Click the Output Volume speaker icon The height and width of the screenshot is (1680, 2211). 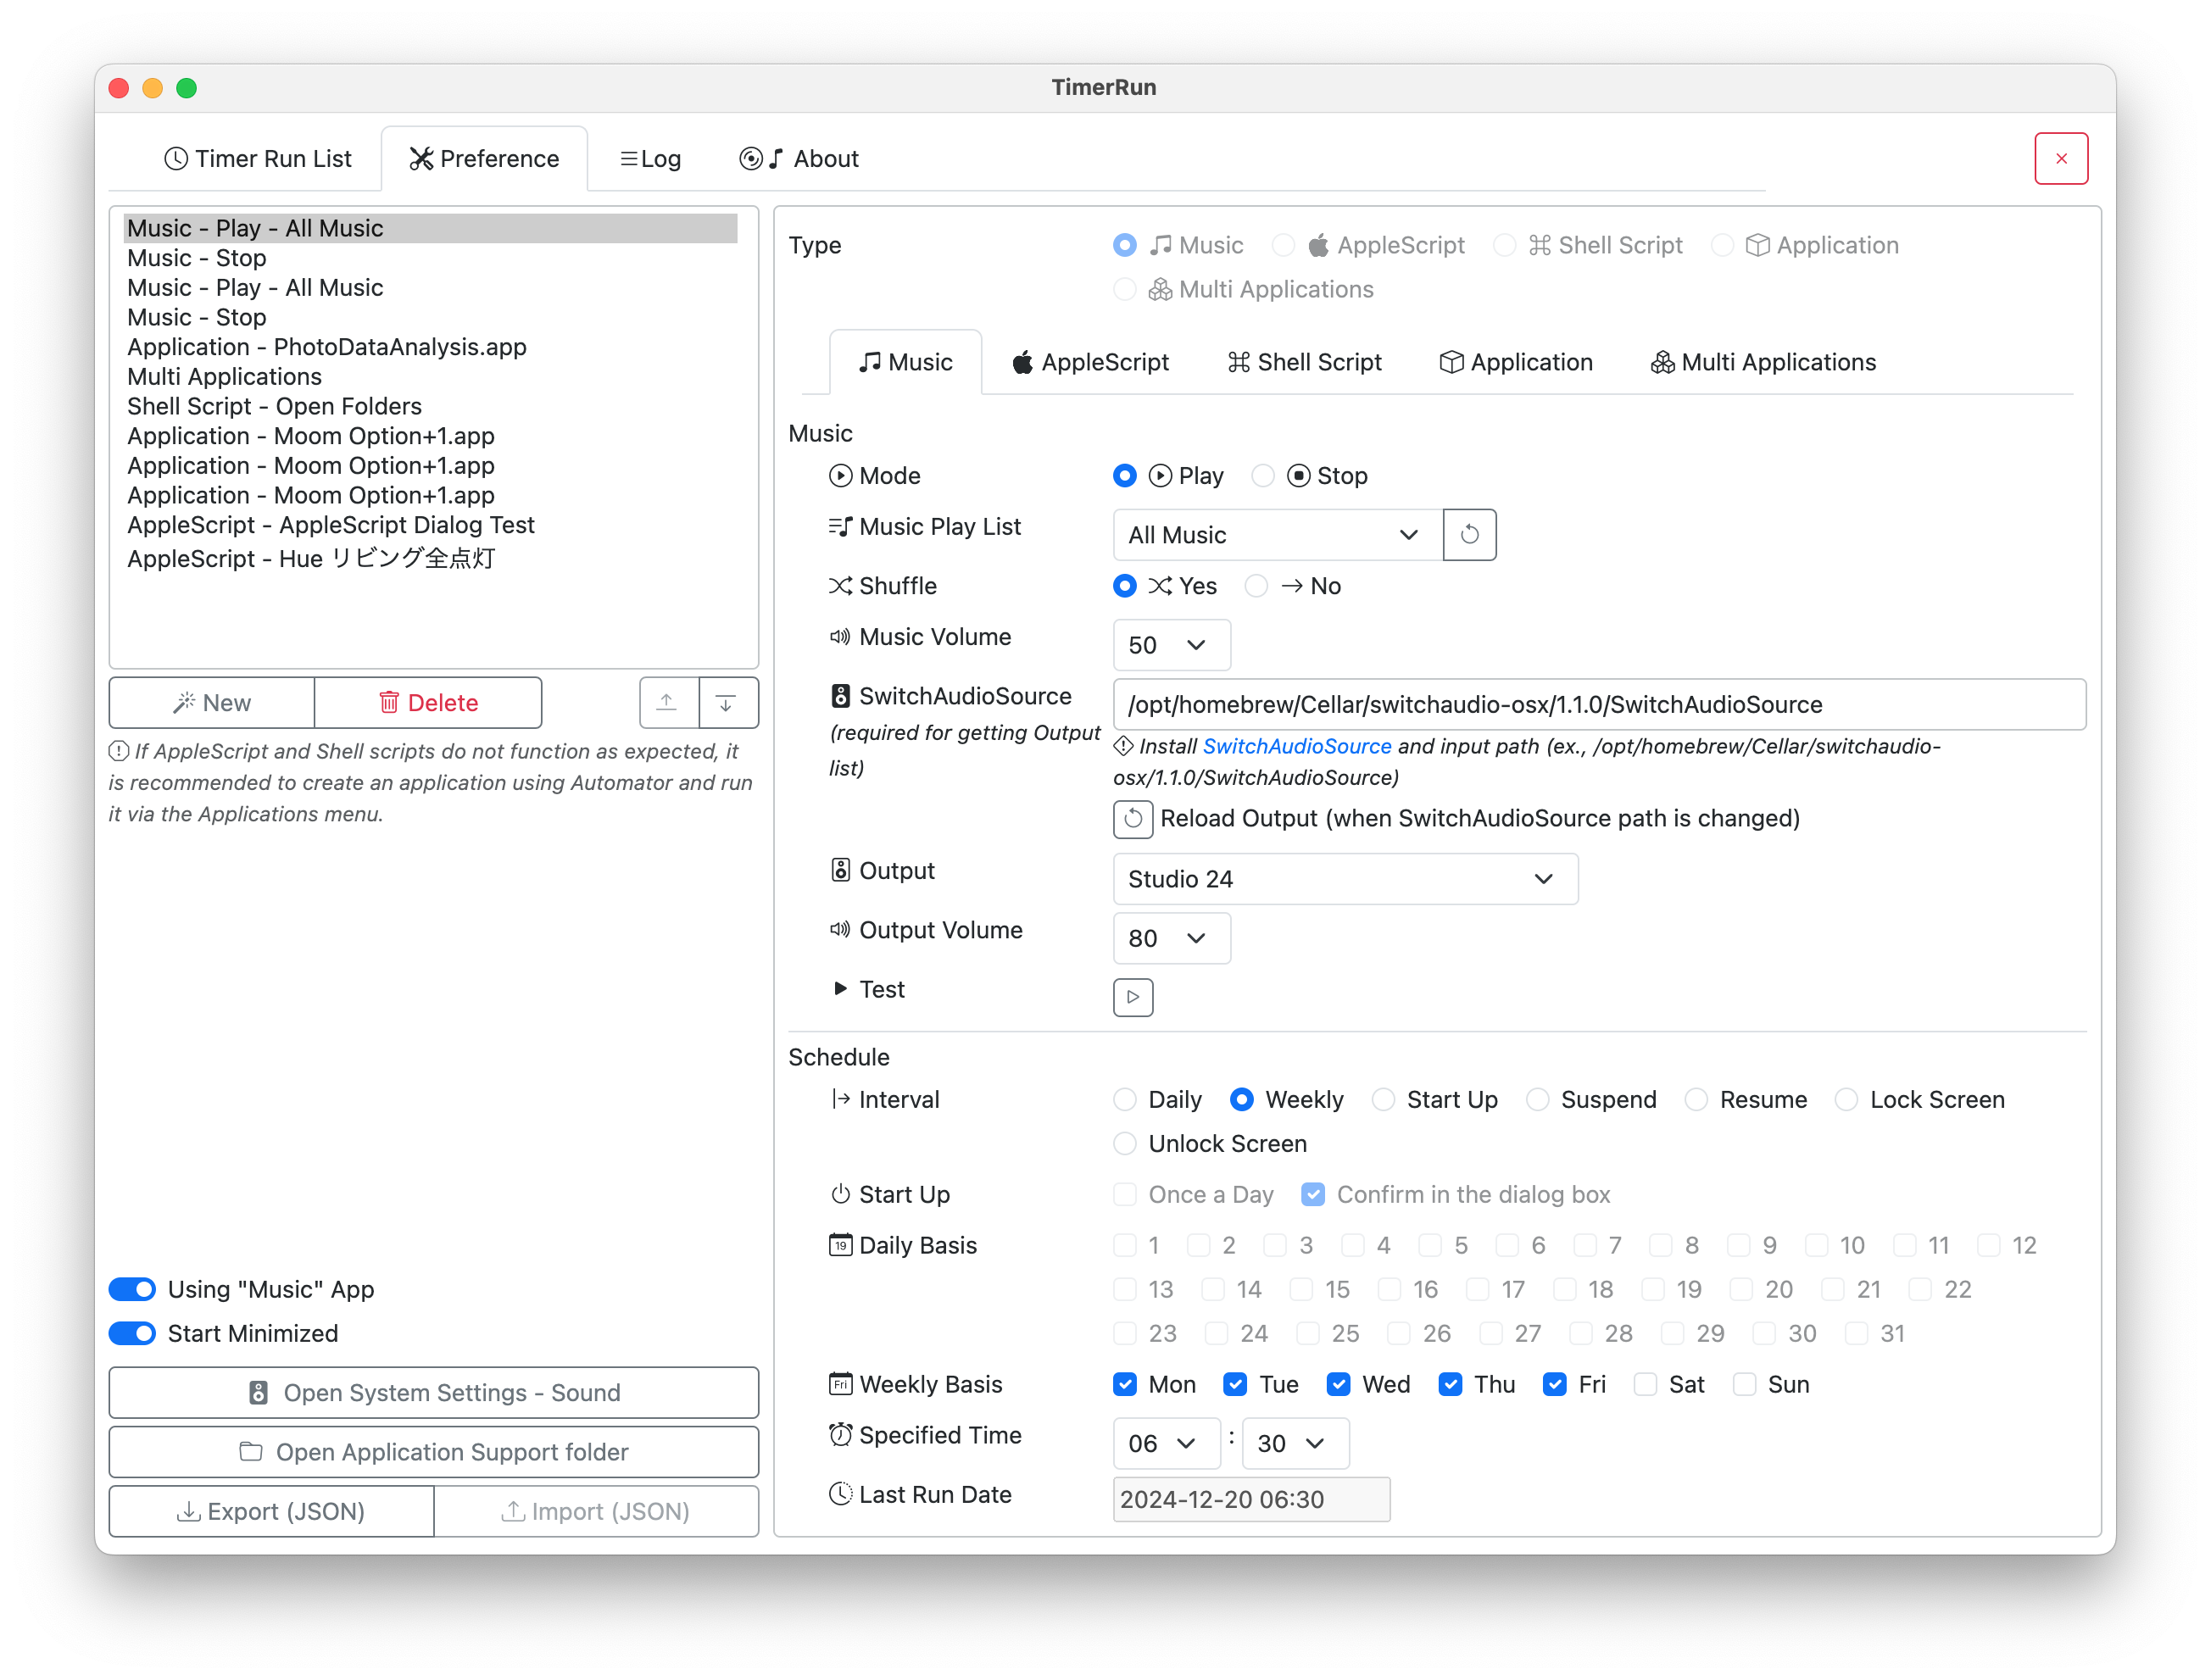click(840, 930)
